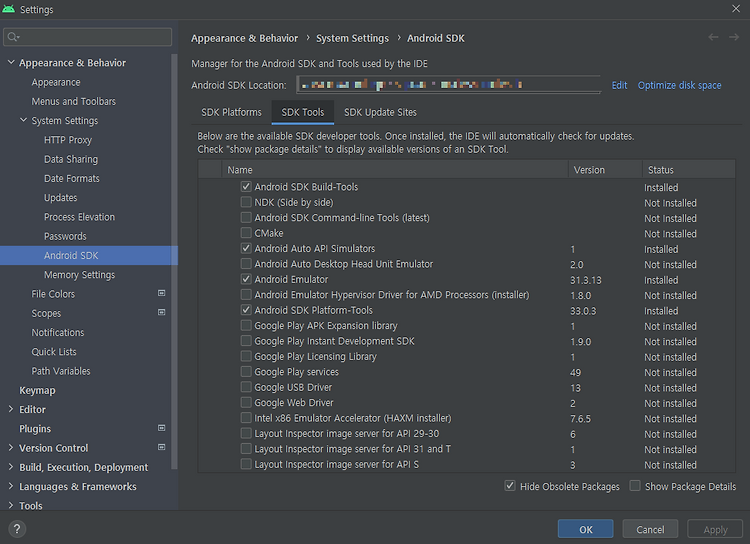Click the forward navigation arrow
The image size is (750, 544).
[734, 37]
